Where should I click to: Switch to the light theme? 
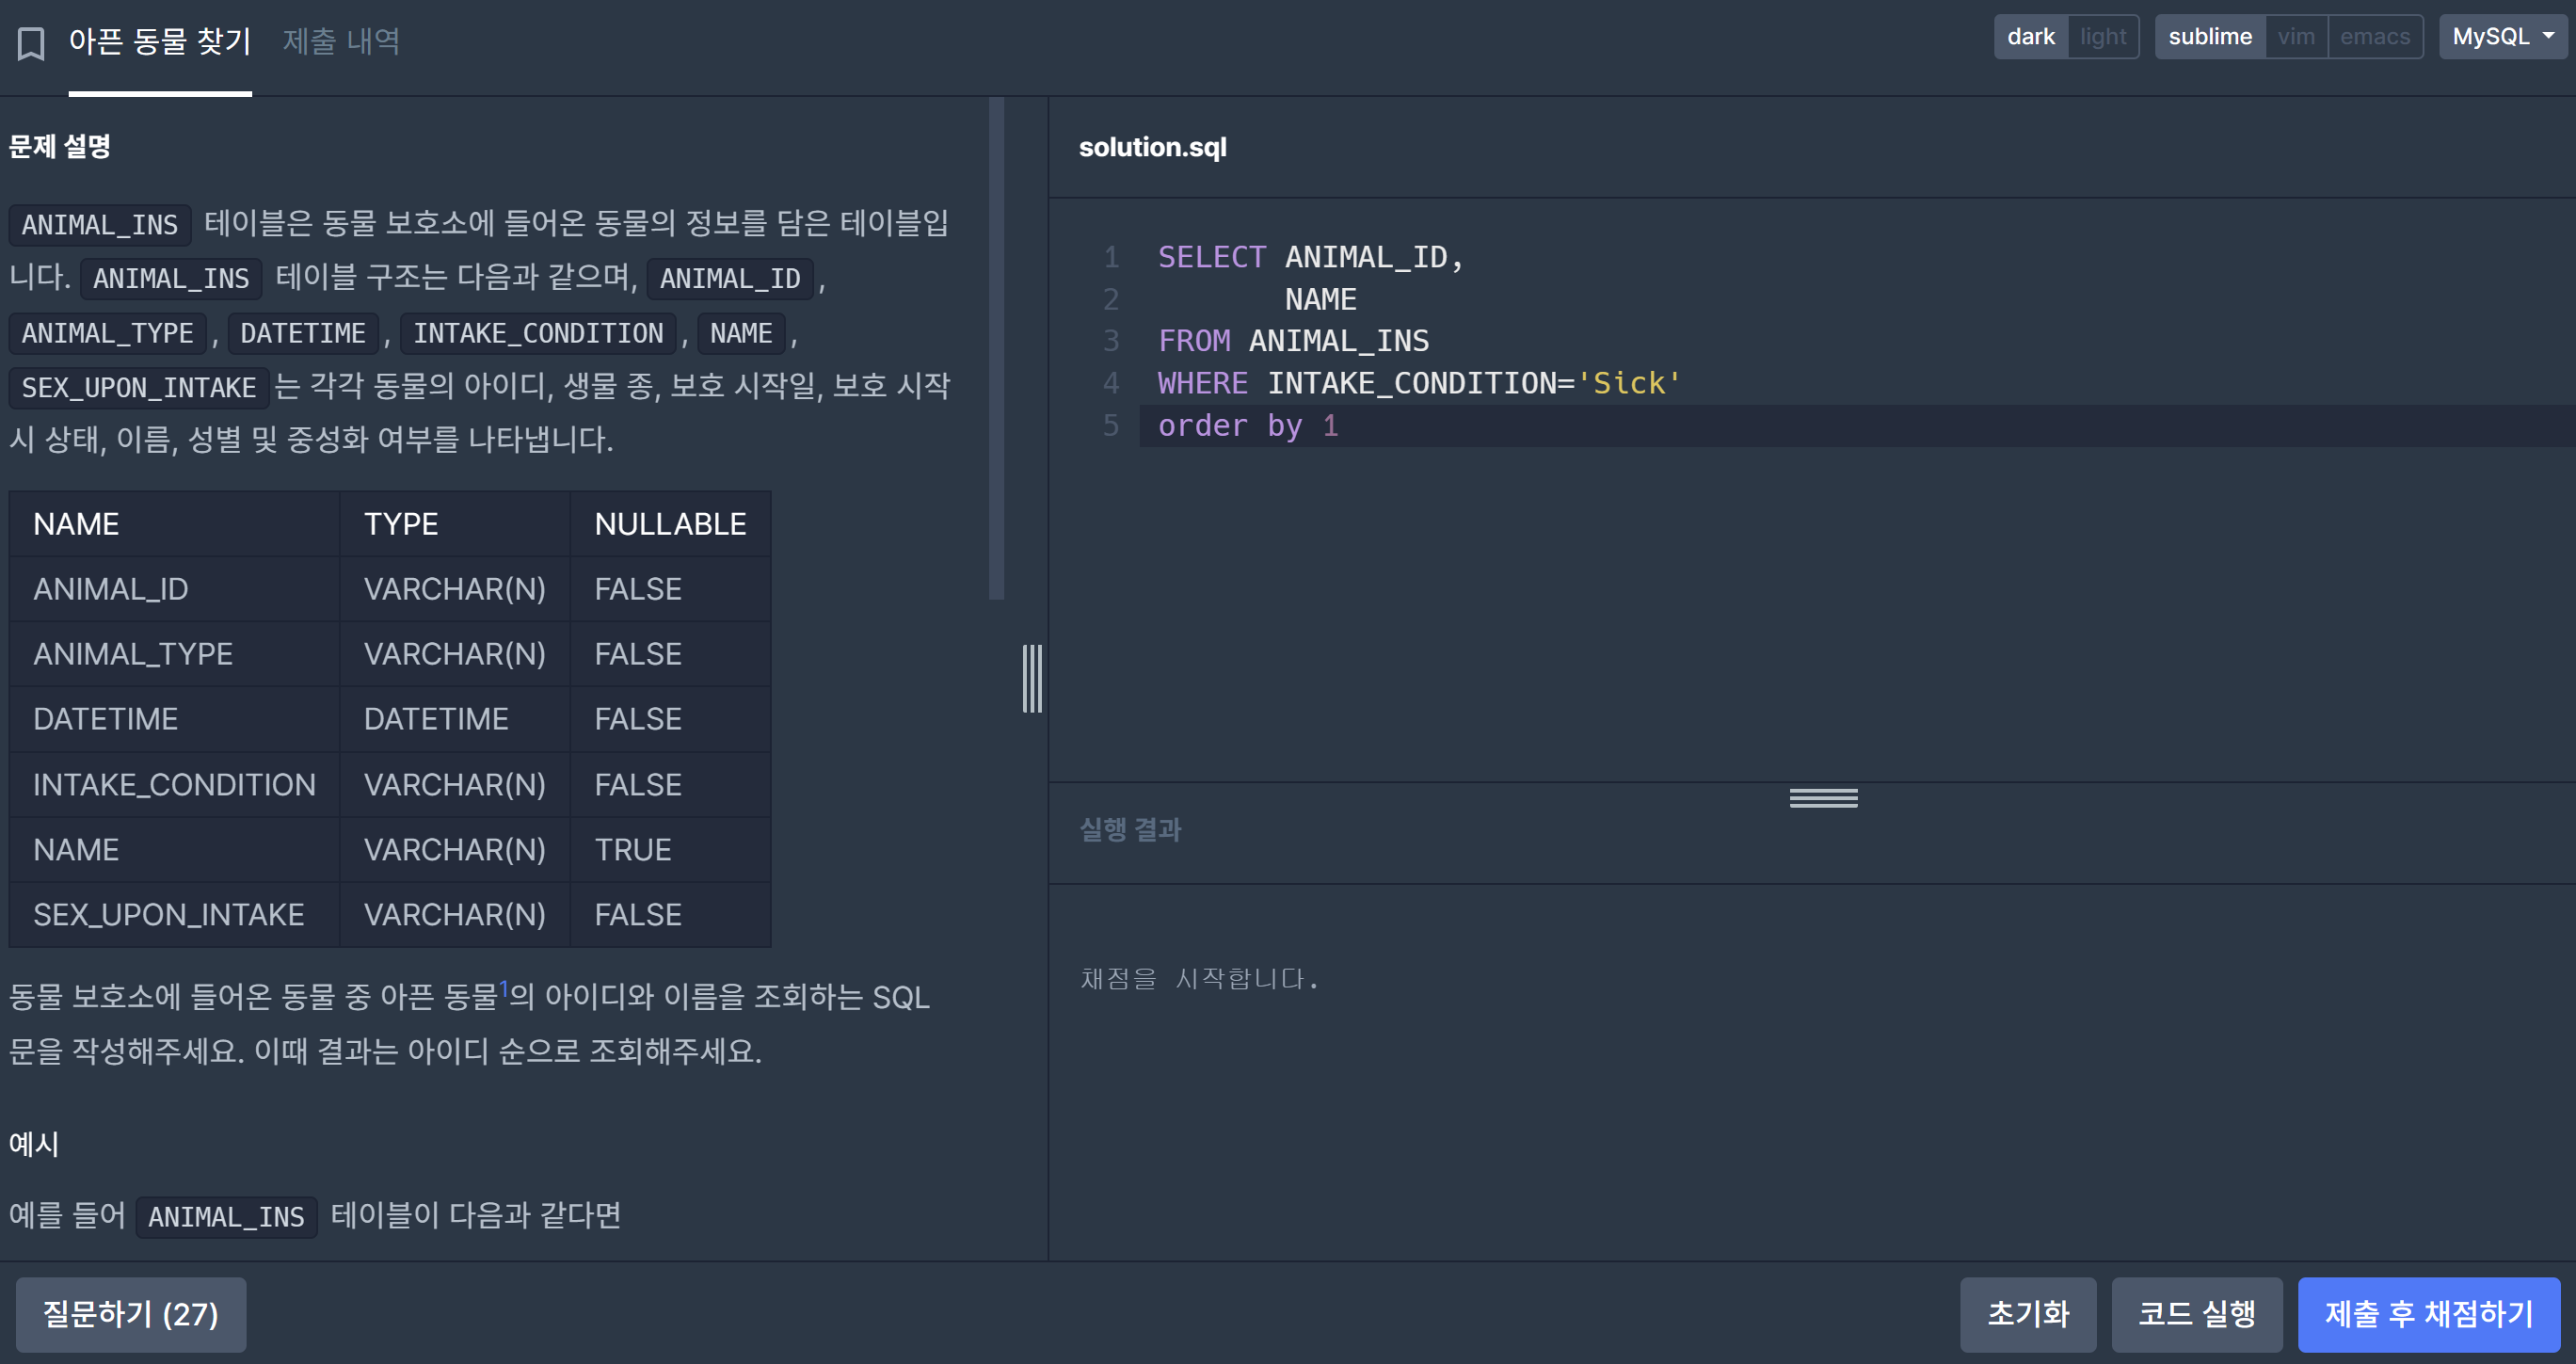pos(2103,37)
